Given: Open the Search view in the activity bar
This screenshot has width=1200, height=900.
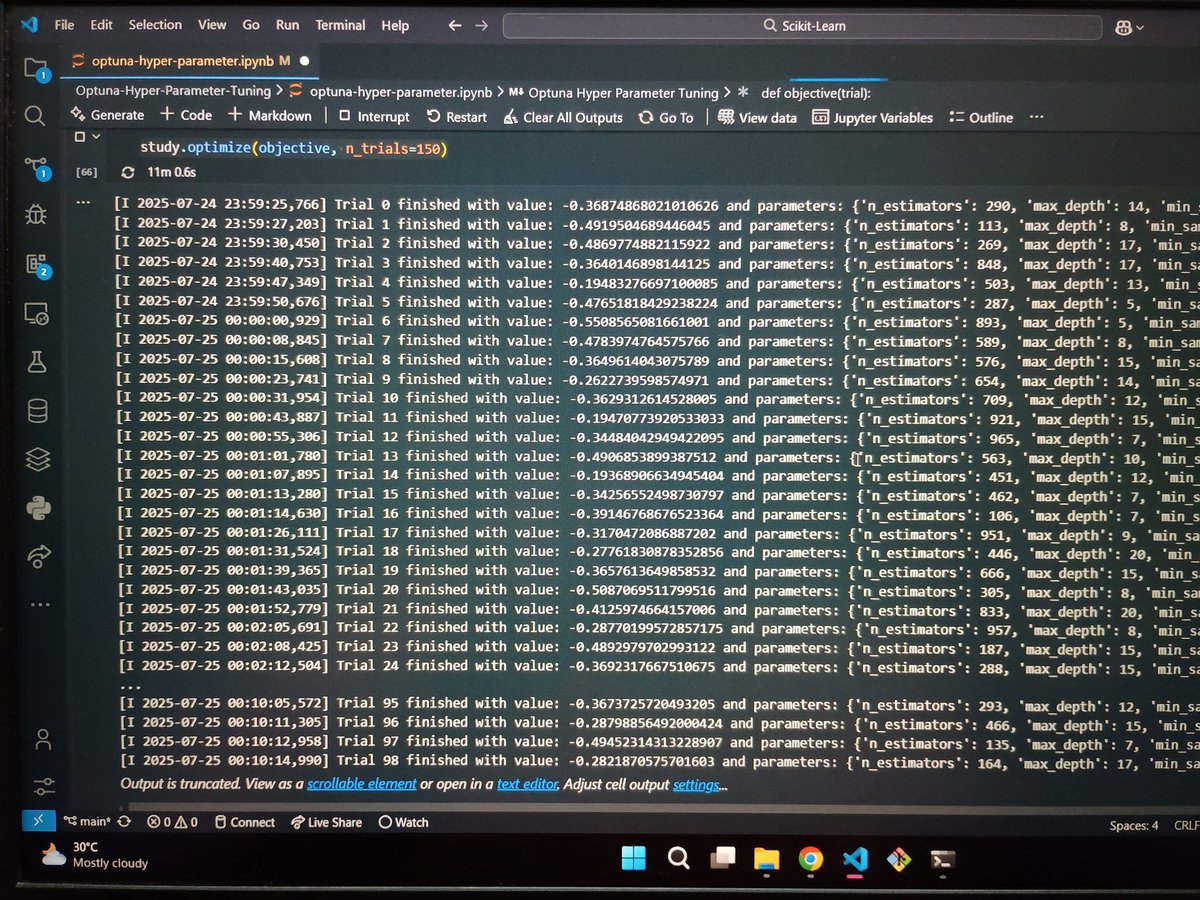Looking at the screenshot, I should pos(35,116).
